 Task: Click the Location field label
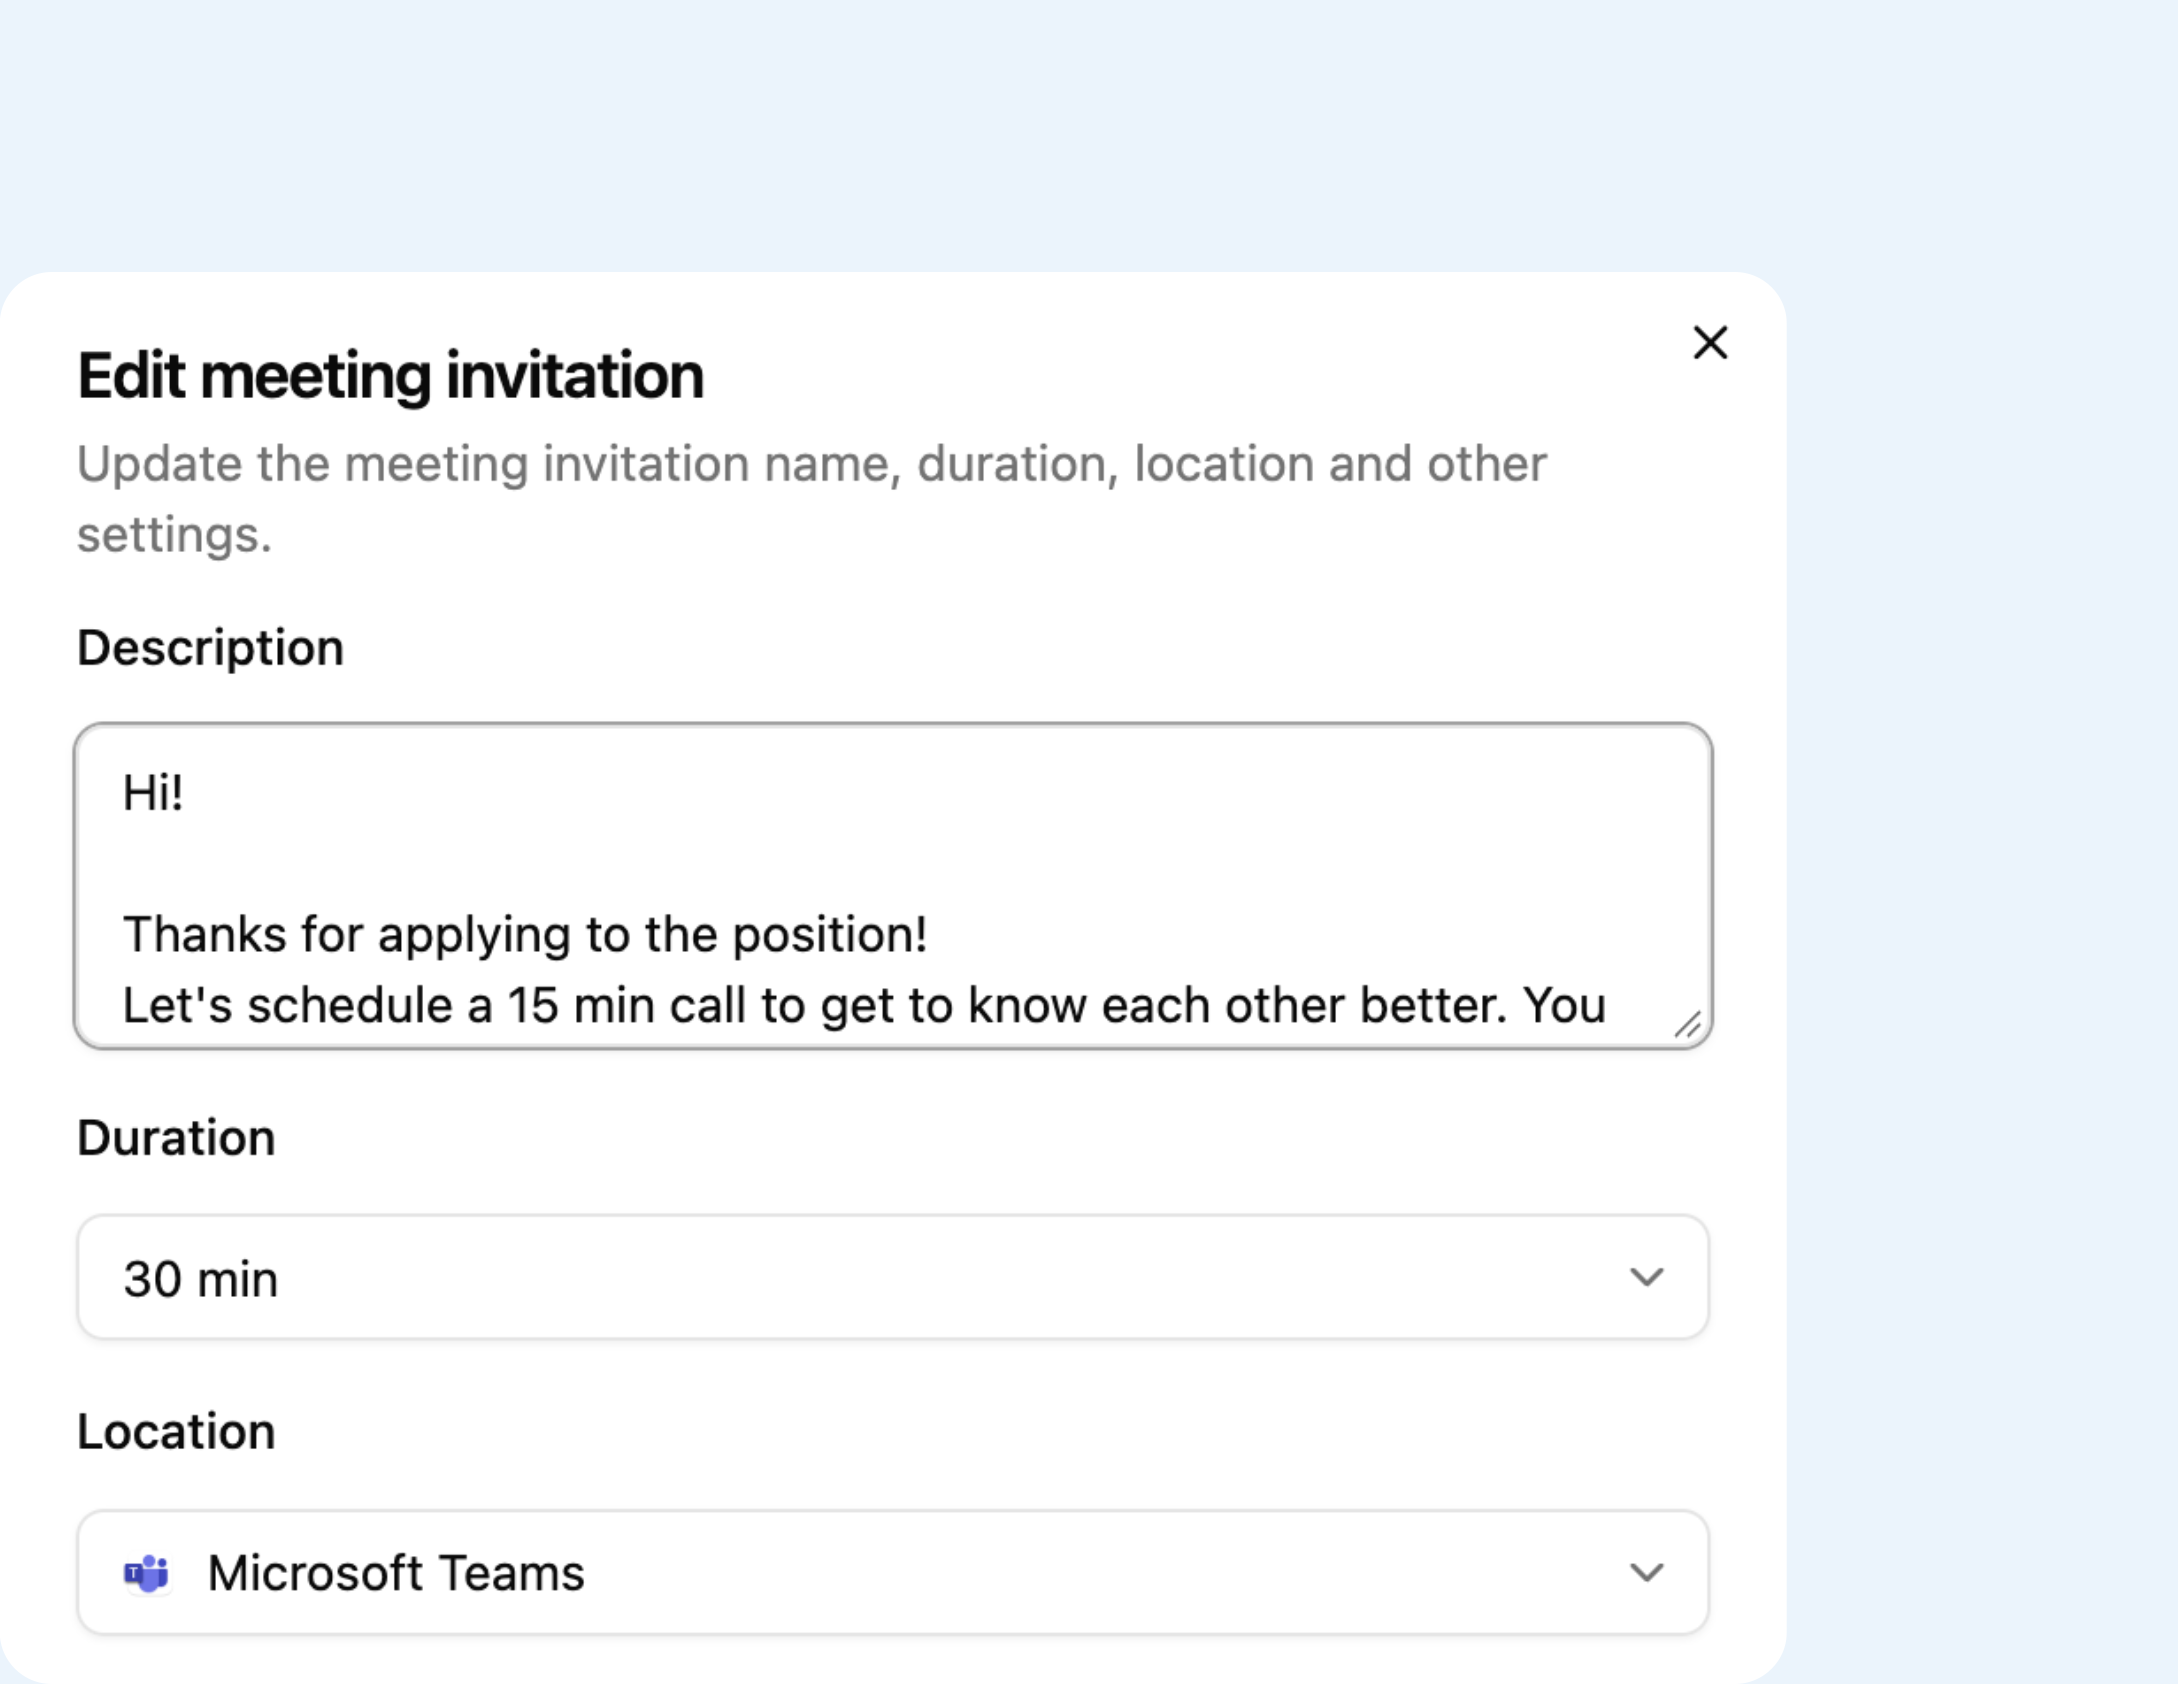pos(176,1432)
